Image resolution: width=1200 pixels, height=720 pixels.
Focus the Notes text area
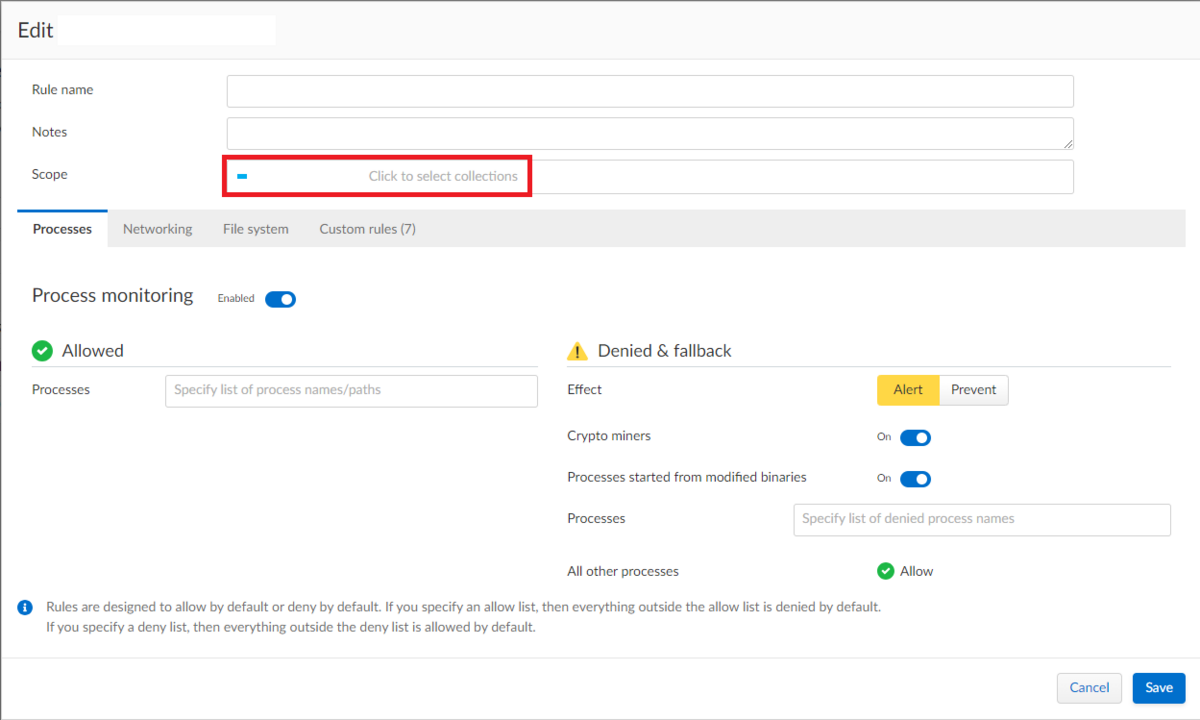point(650,134)
